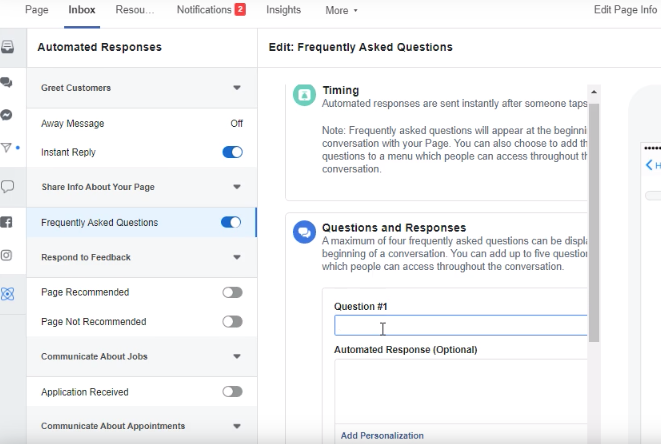The width and height of the screenshot is (661, 444).
Task: Disable the Instant Reply toggle
Action: click(232, 153)
